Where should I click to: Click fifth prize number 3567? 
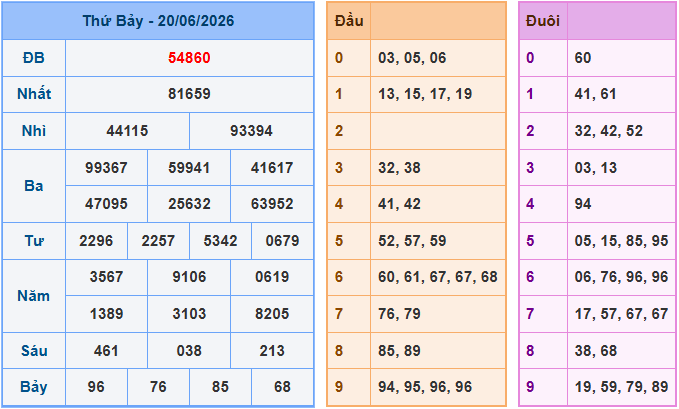[x=106, y=277]
